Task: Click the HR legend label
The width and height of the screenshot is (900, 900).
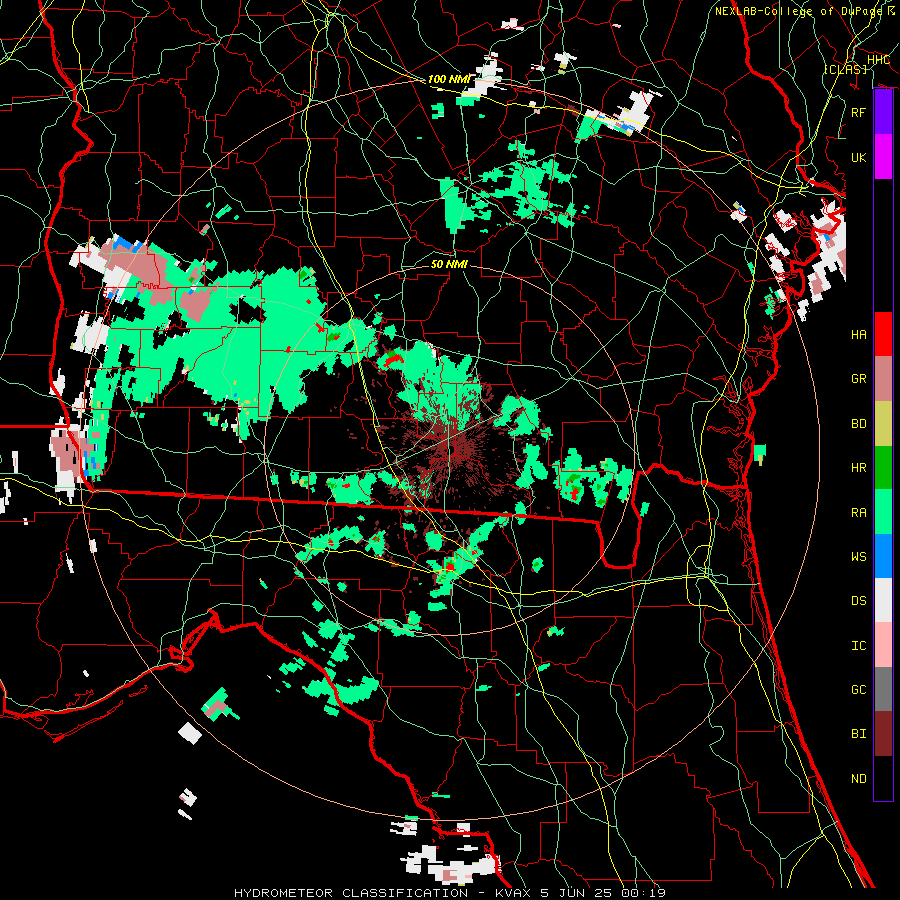Action: click(x=859, y=468)
